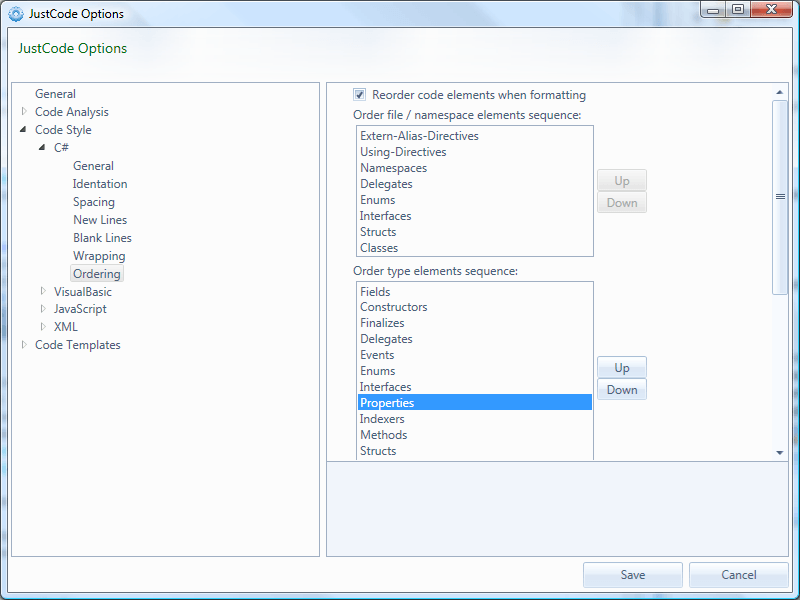
Task: Click scrollbar down arrow in settings pane
Action: point(780,453)
